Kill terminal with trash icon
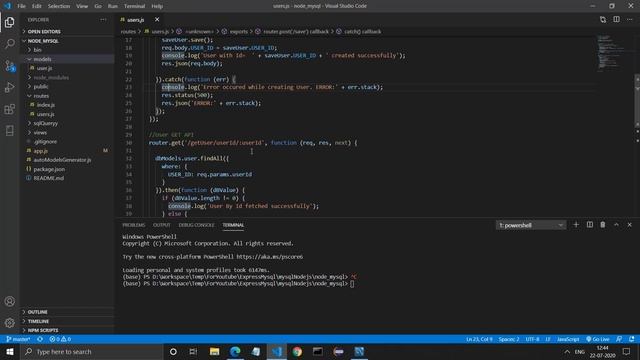This screenshot has width=640, height=360. (x=602, y=224)
